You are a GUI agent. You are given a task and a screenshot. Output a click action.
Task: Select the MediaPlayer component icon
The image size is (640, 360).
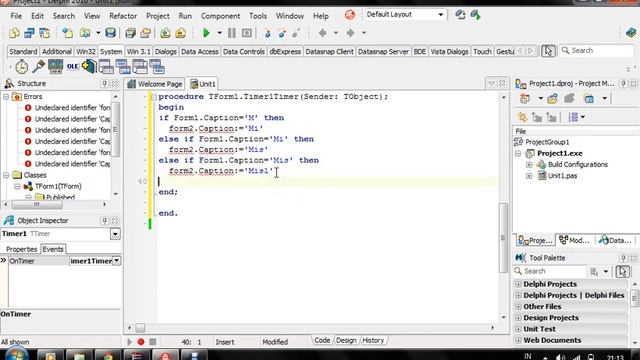[x=56, y=67]
